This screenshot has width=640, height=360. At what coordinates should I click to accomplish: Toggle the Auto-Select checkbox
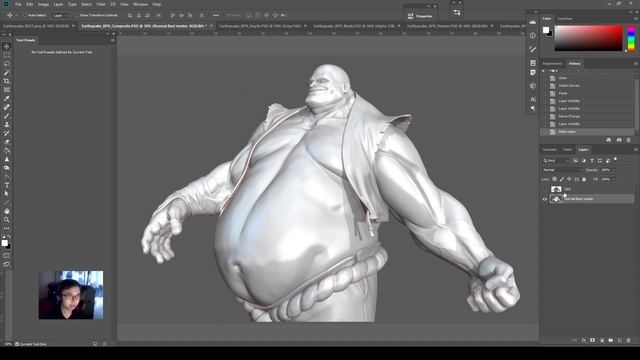[25, 16]
